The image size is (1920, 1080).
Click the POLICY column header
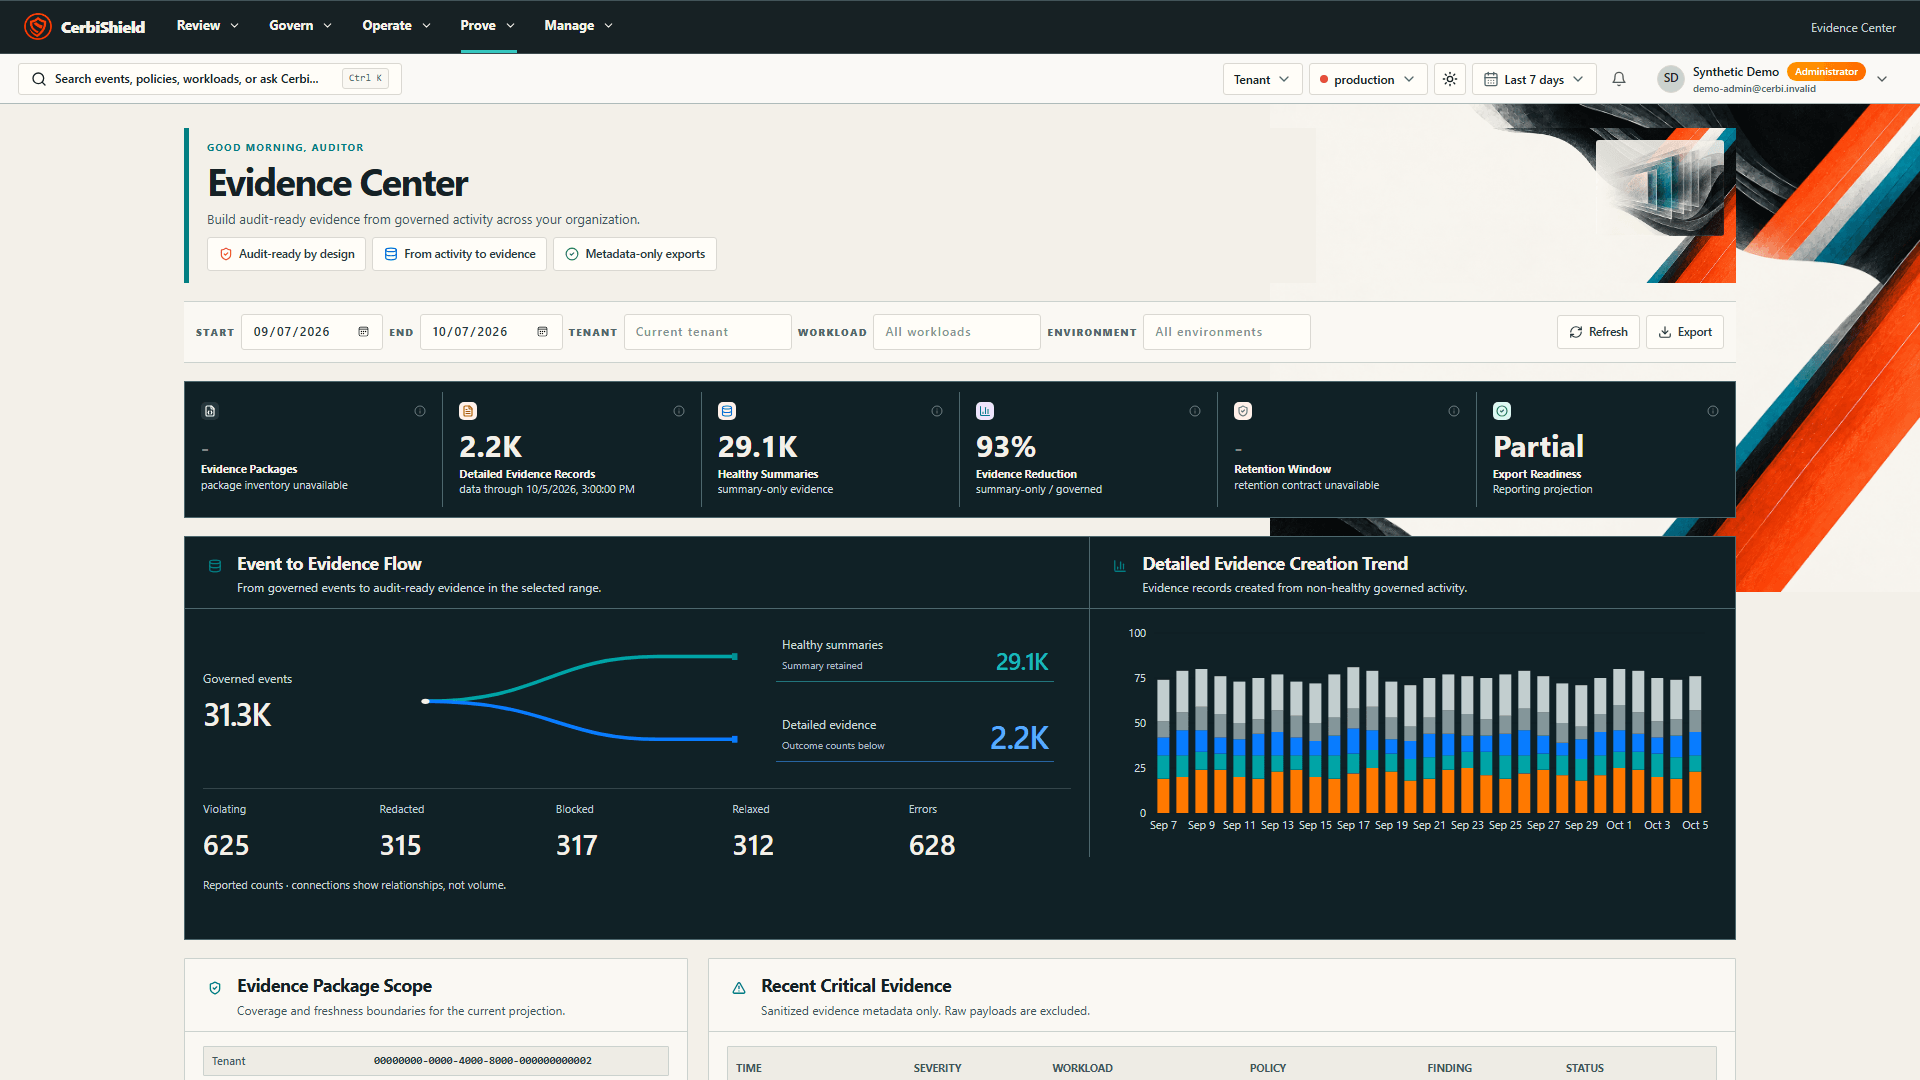pos(1268,1068)
